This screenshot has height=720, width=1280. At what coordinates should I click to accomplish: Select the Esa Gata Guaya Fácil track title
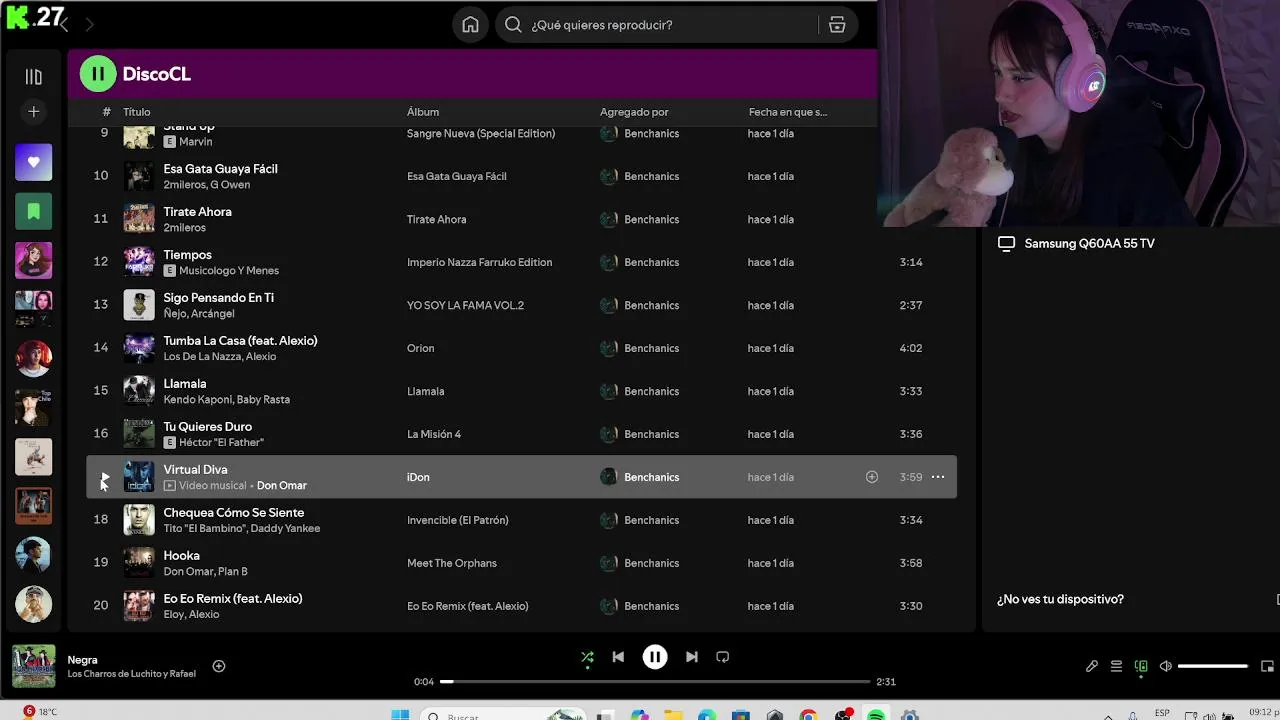pyautogui.click(x=220, y=169)
